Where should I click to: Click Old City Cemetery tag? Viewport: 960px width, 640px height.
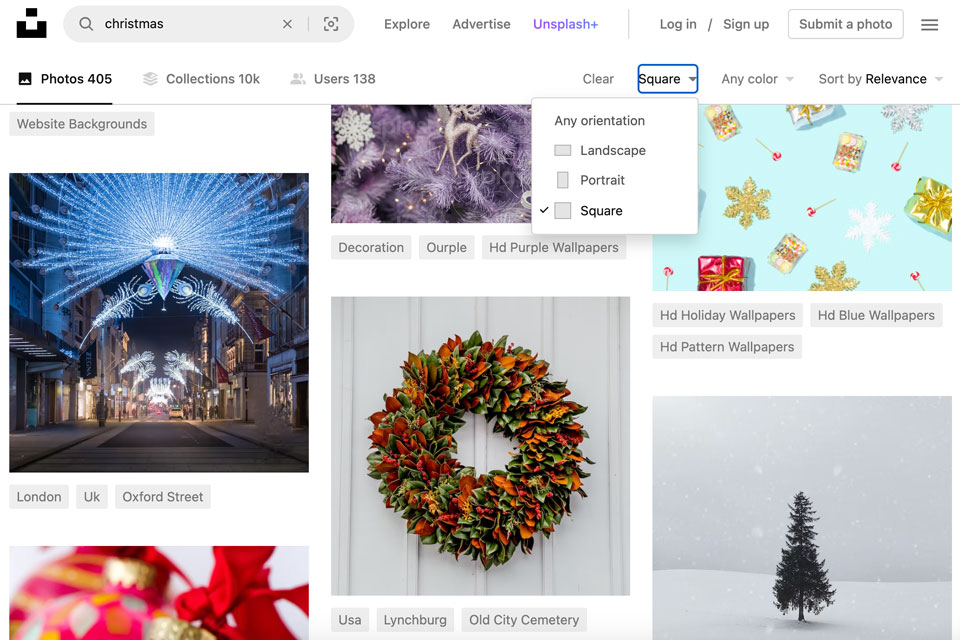click(524, 620)
